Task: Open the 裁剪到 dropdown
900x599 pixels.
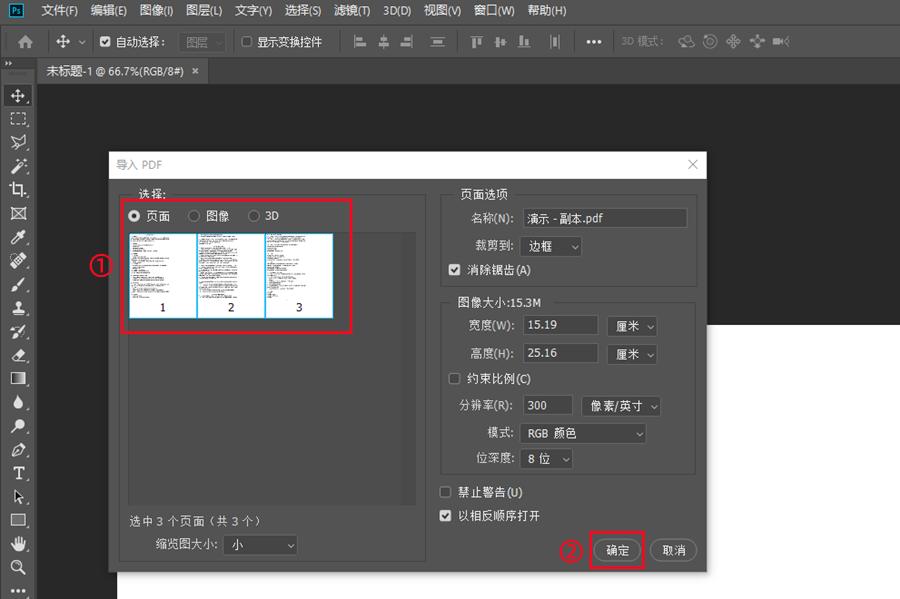Action: coord(550,246)
